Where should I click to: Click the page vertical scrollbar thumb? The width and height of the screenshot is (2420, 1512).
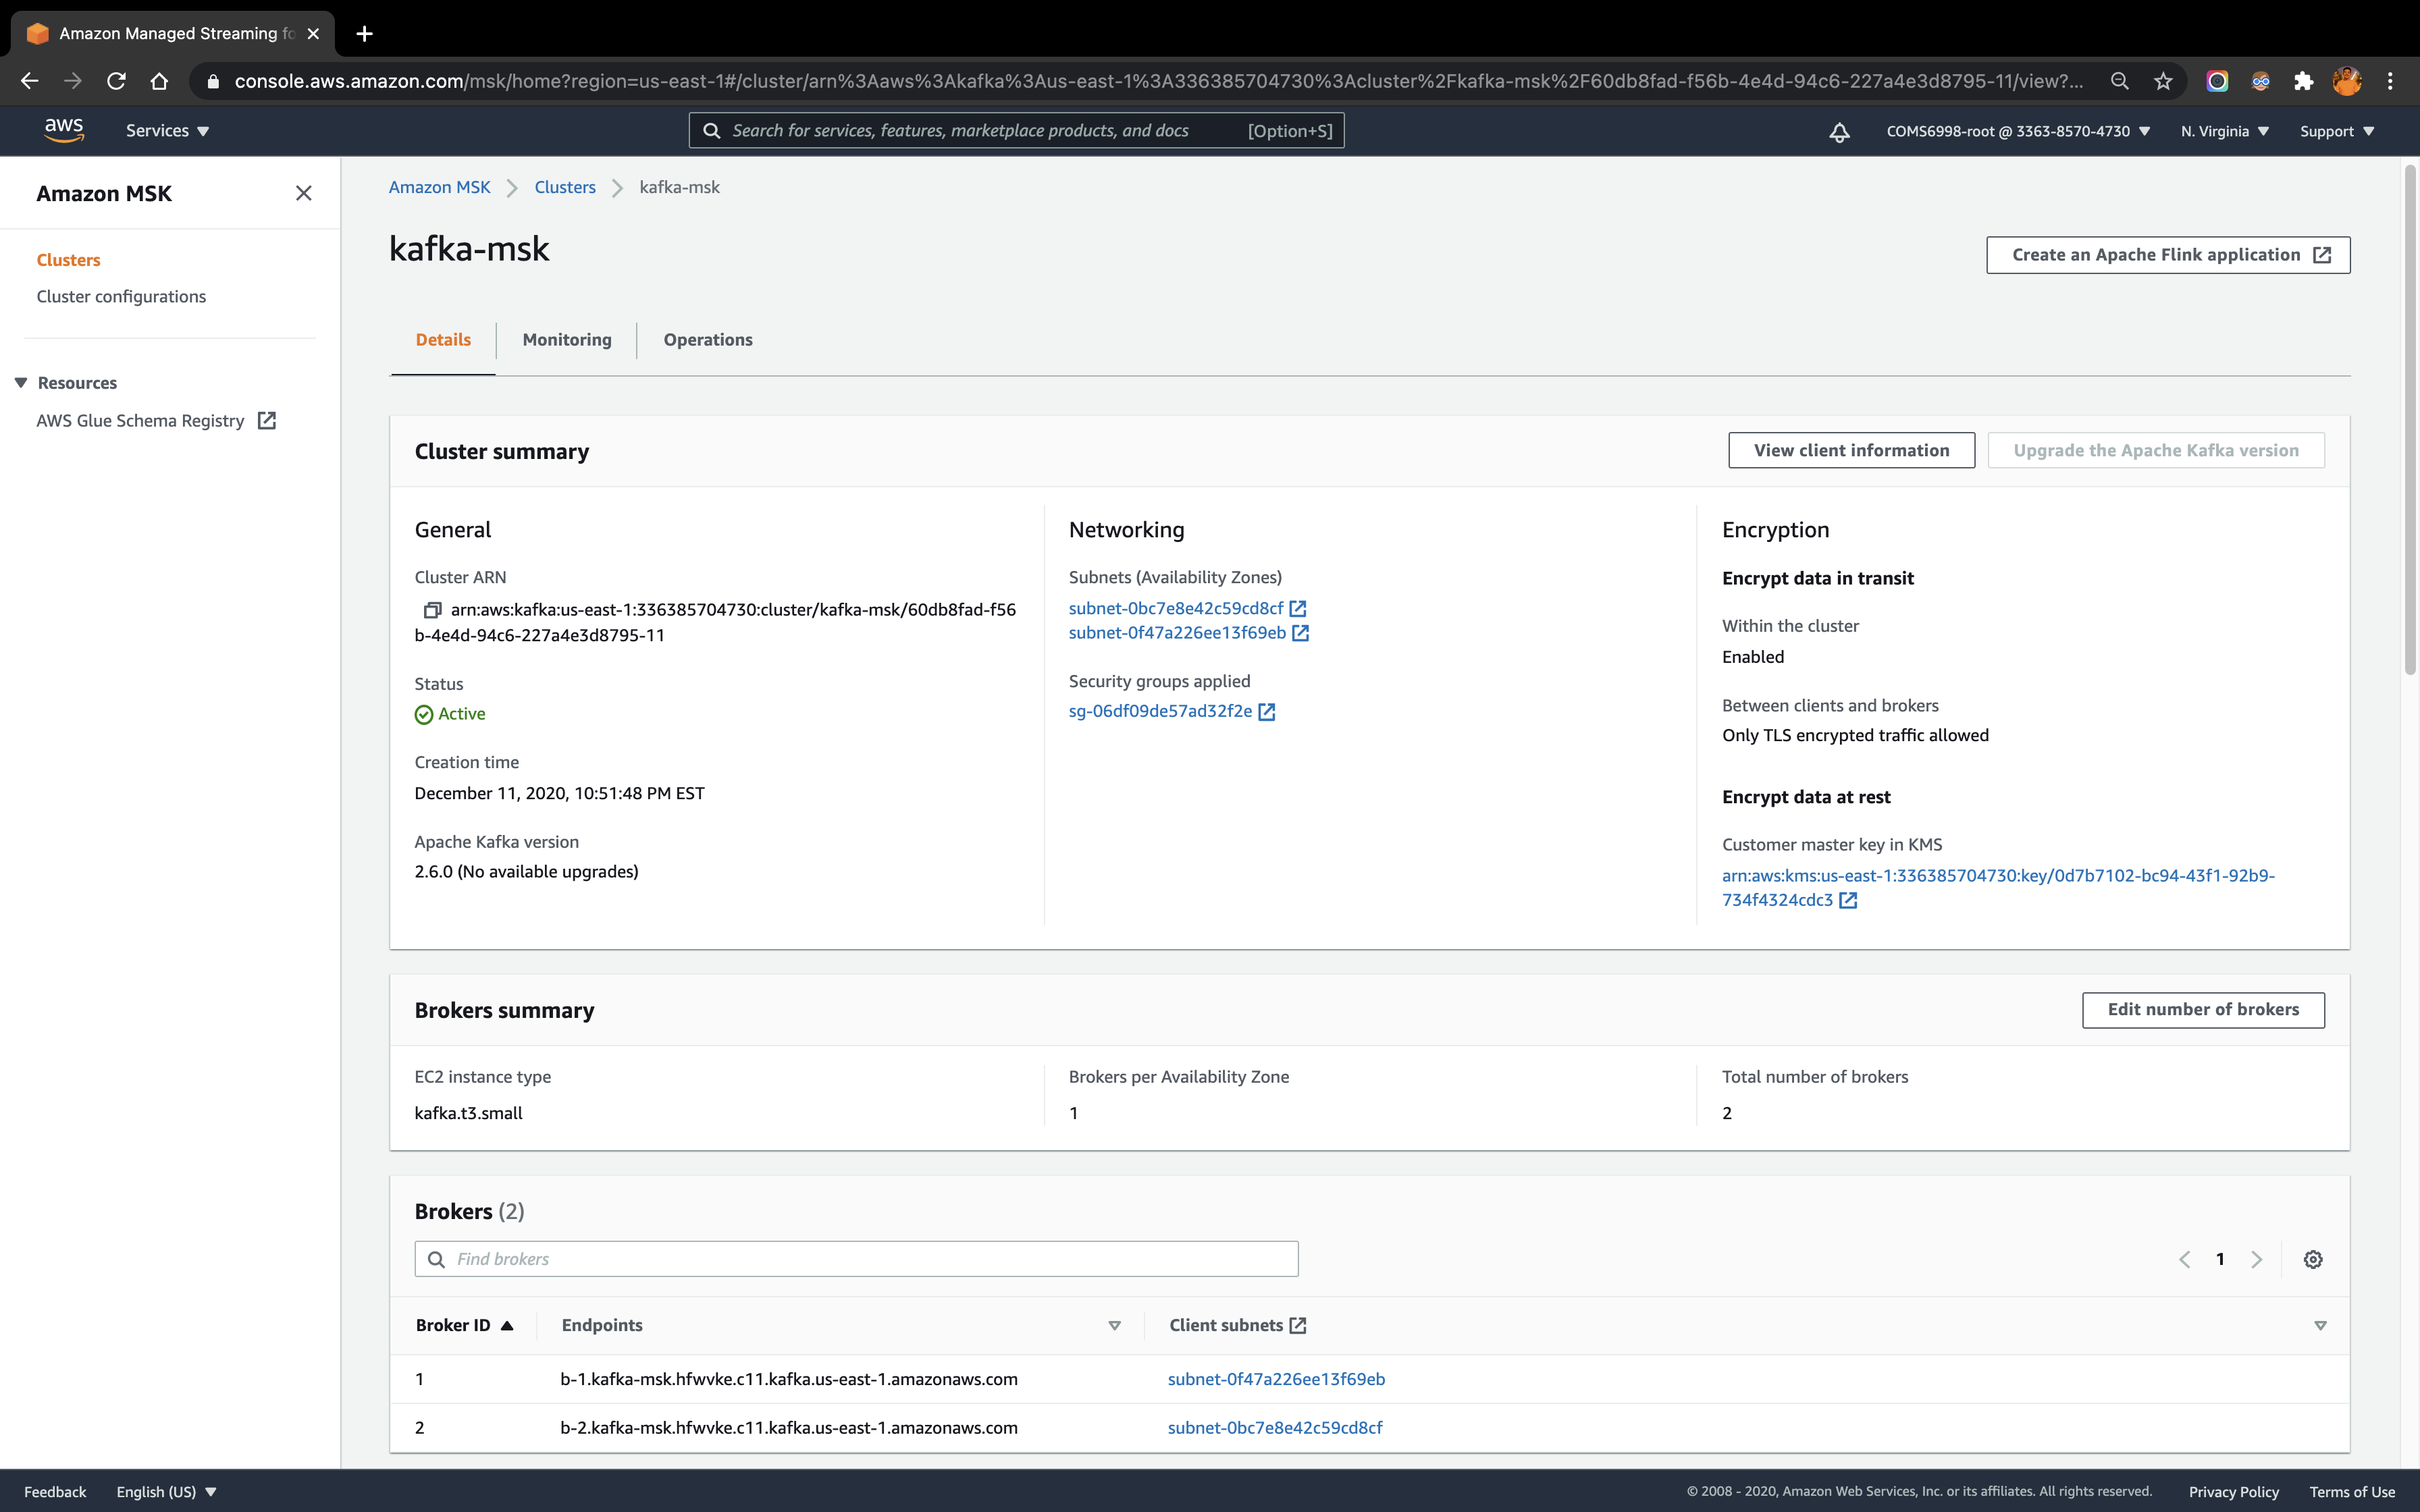2410,420
